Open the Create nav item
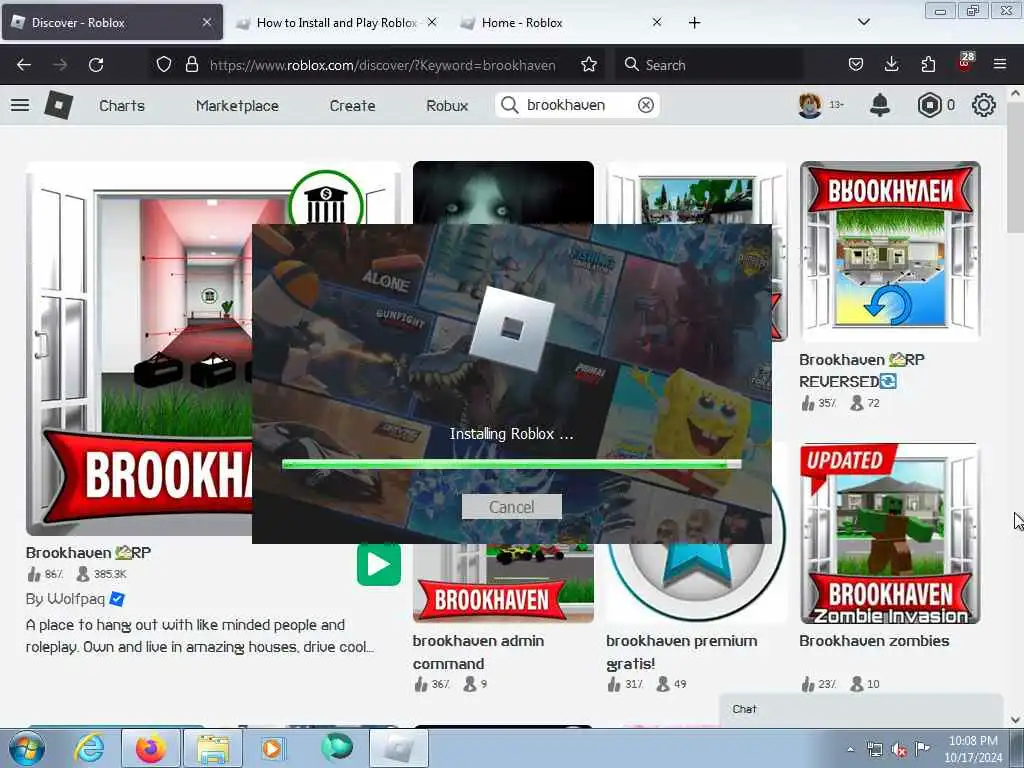The height and width of the screenshot is (768, 1024). pos(352,105)
